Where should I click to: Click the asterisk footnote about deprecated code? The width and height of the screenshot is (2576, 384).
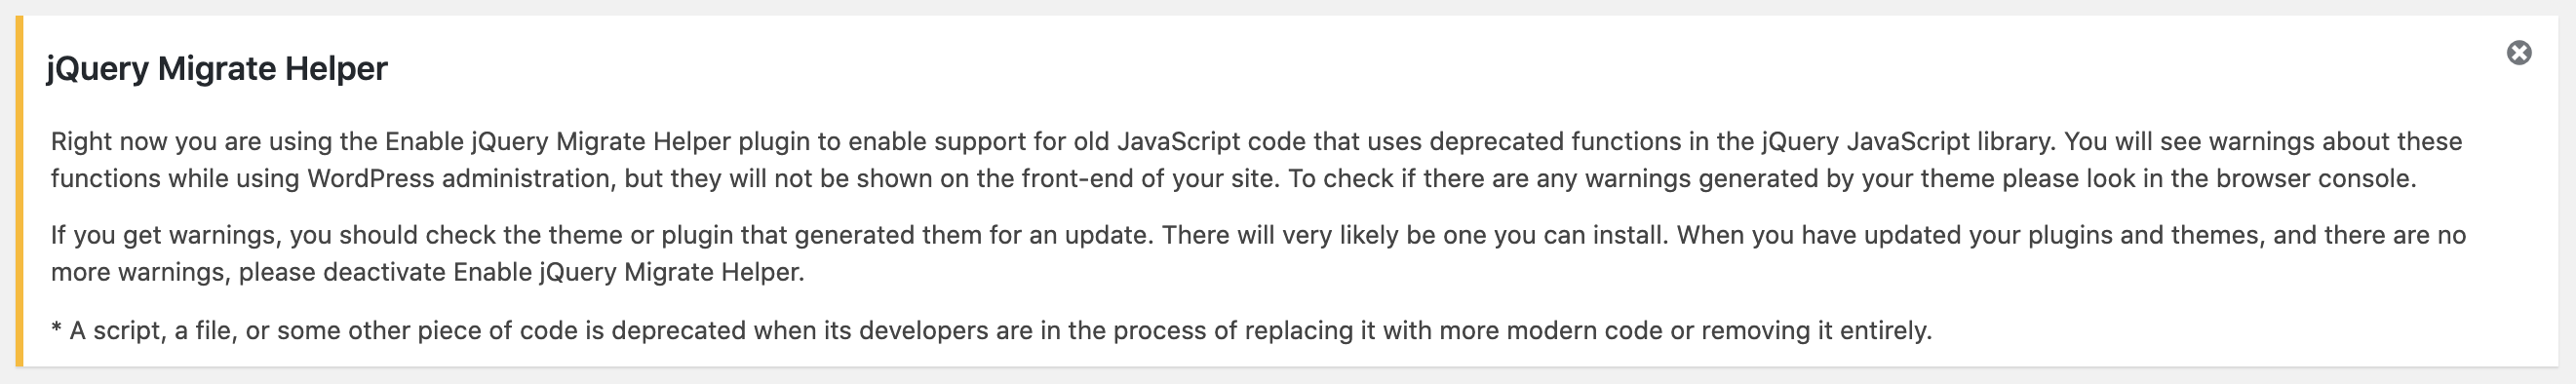991,331
